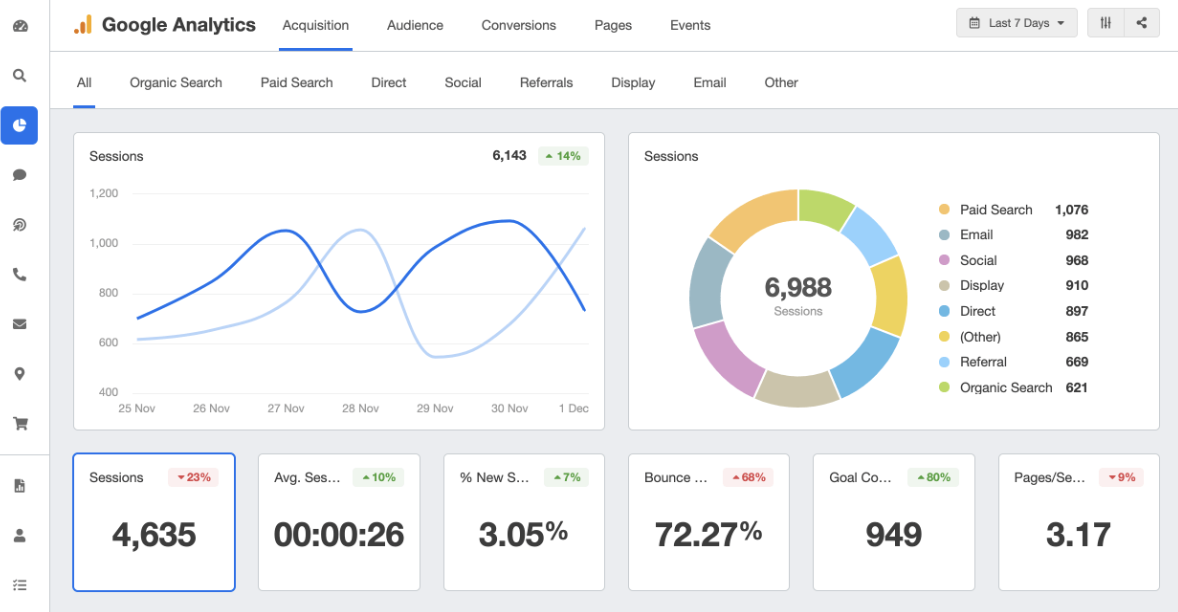The width and height of the screenshot is (1178, 612).
Task: Click the user profile sidebar icon
Action: pyautogui.click(x=20, y=535)
